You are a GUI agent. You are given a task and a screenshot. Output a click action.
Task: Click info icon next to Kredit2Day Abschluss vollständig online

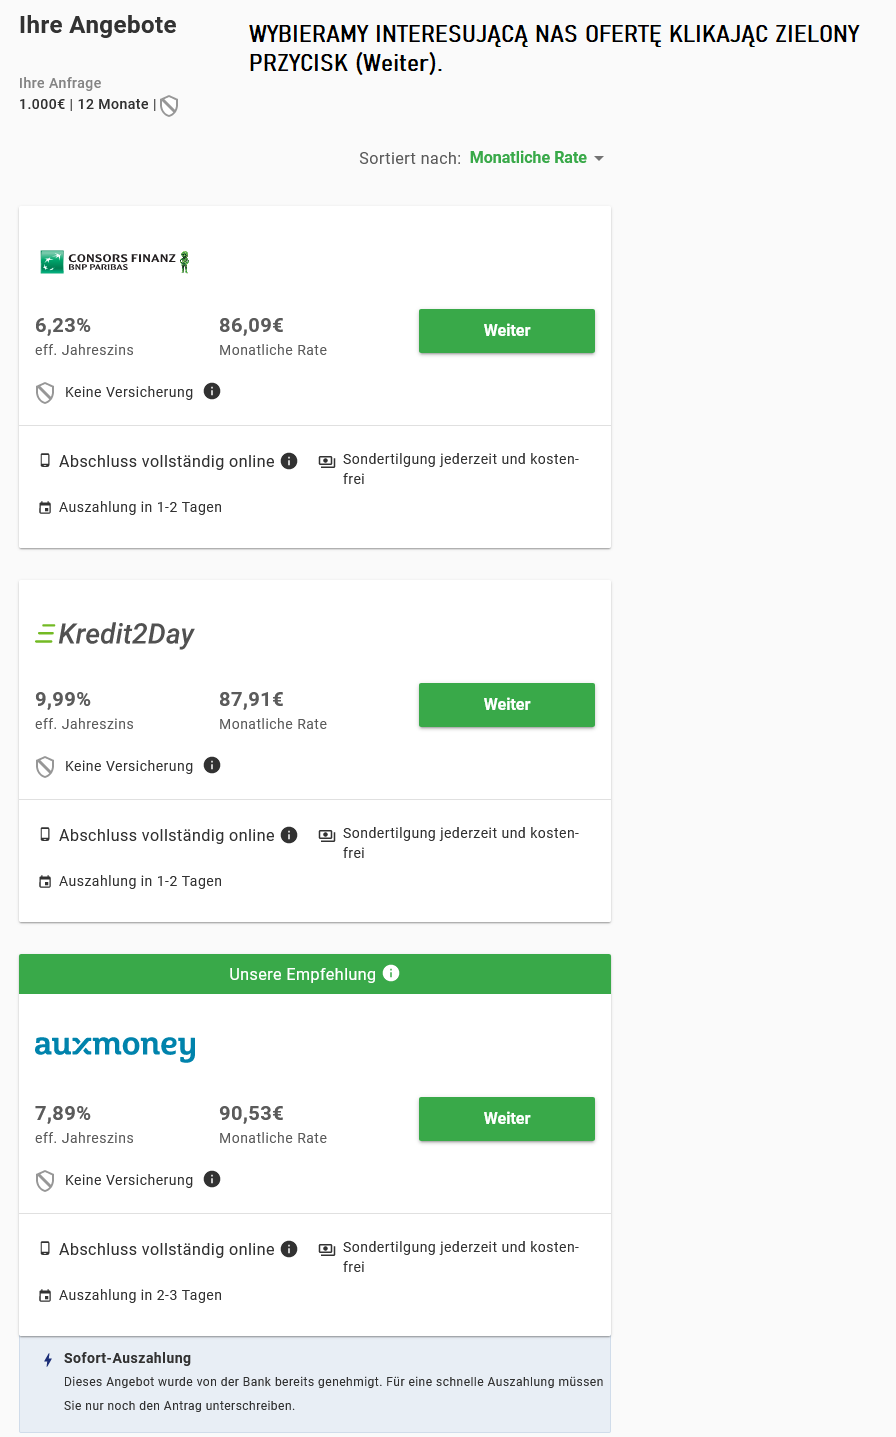click(289, 835)
